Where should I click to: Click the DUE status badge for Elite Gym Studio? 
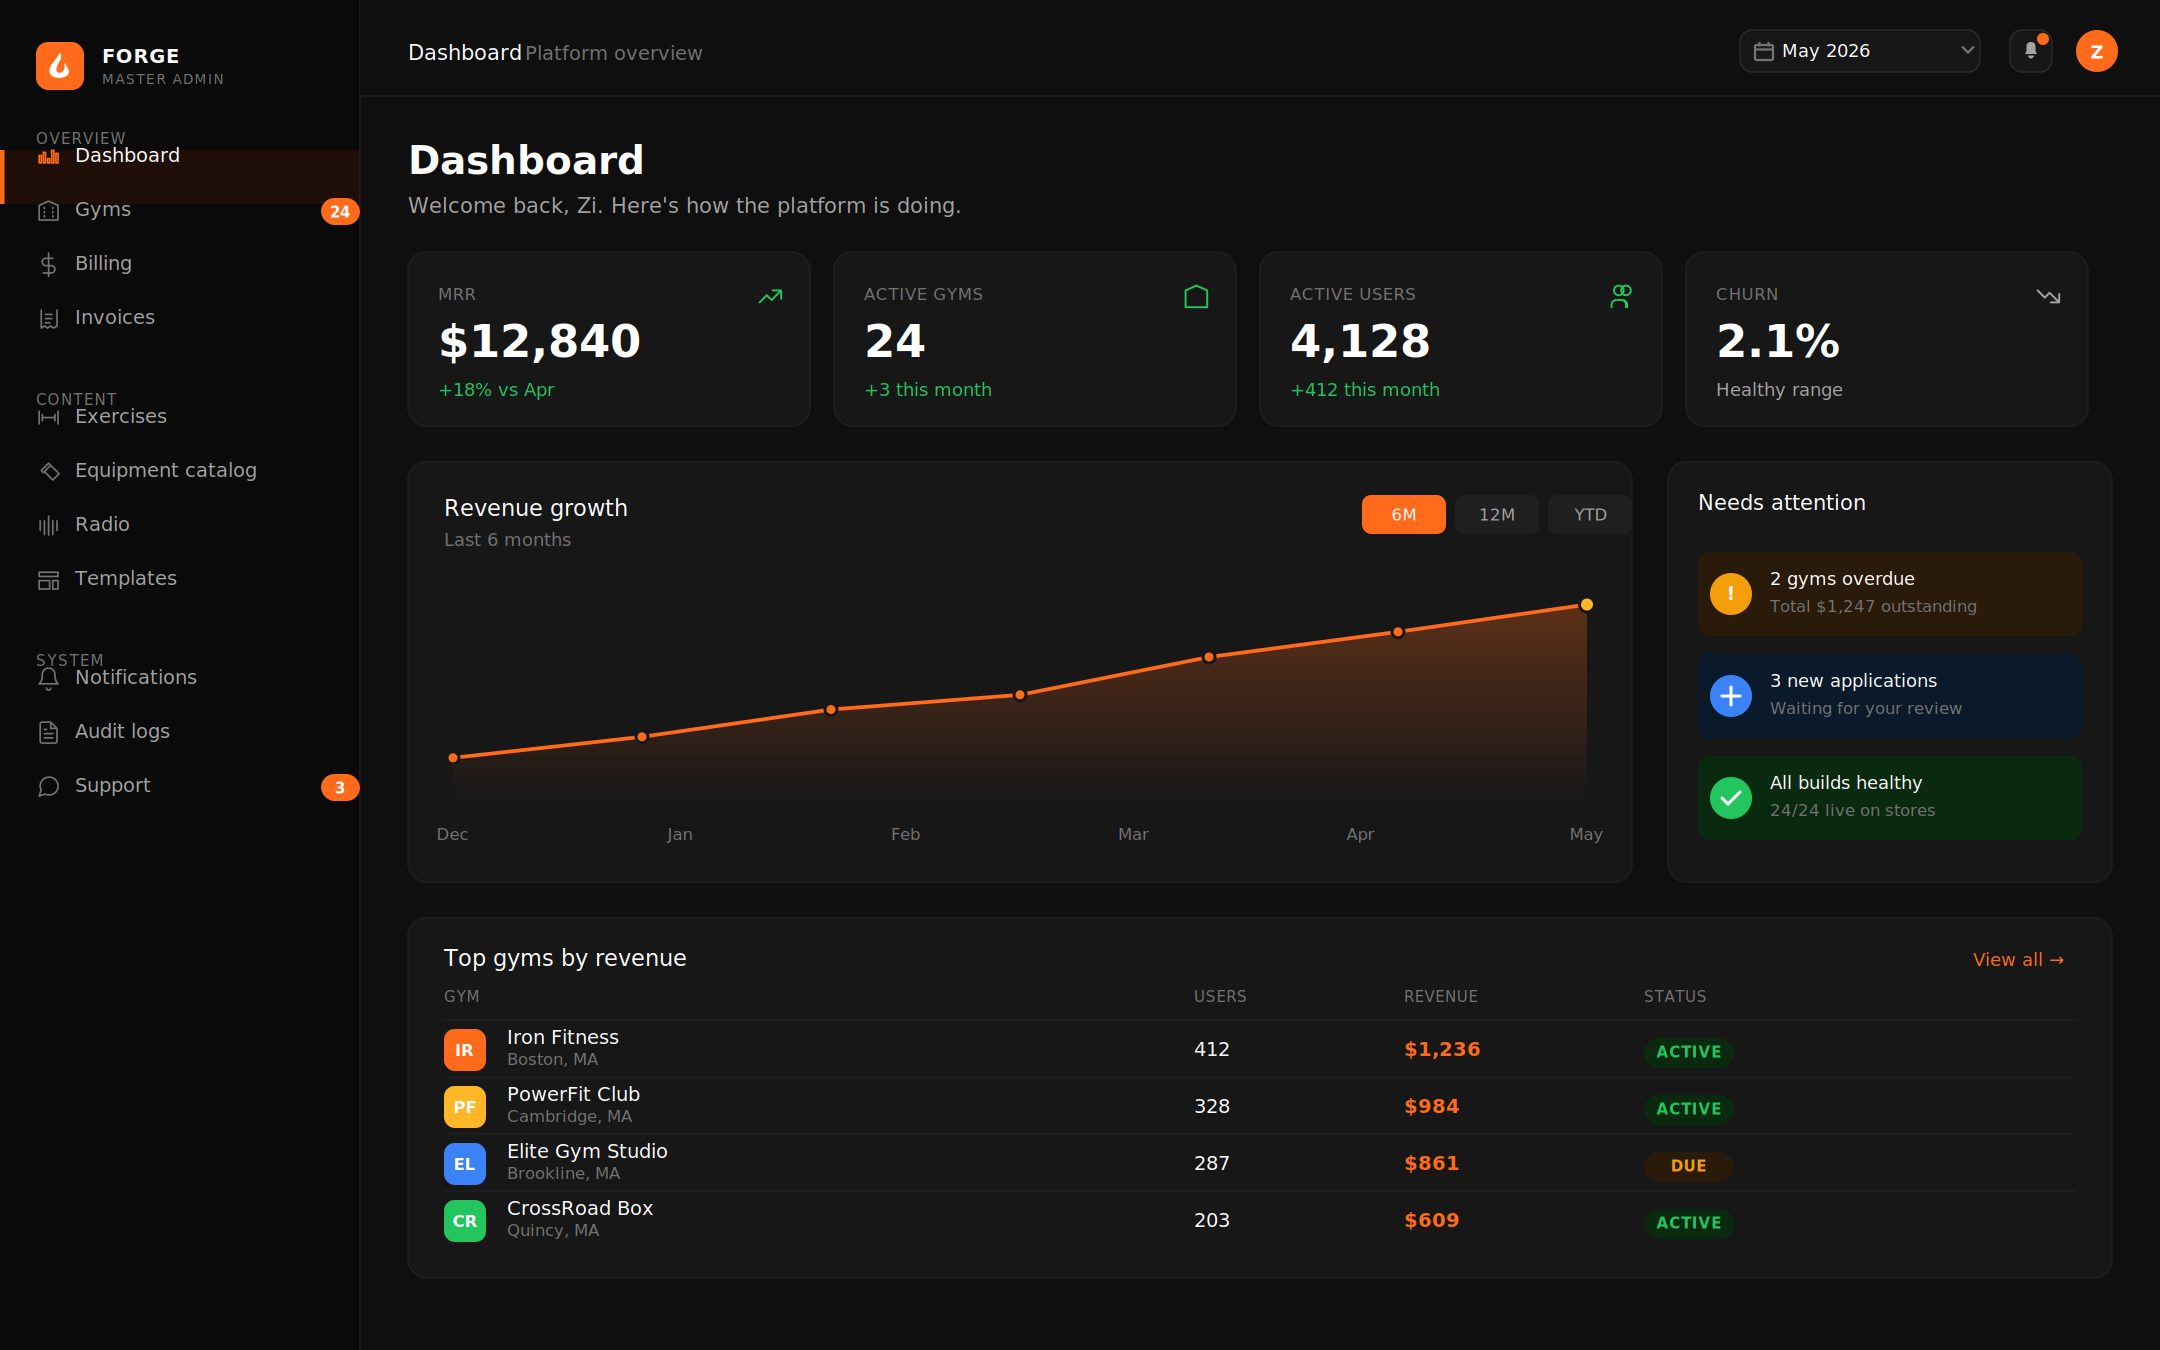[x=1689, y=1166]
